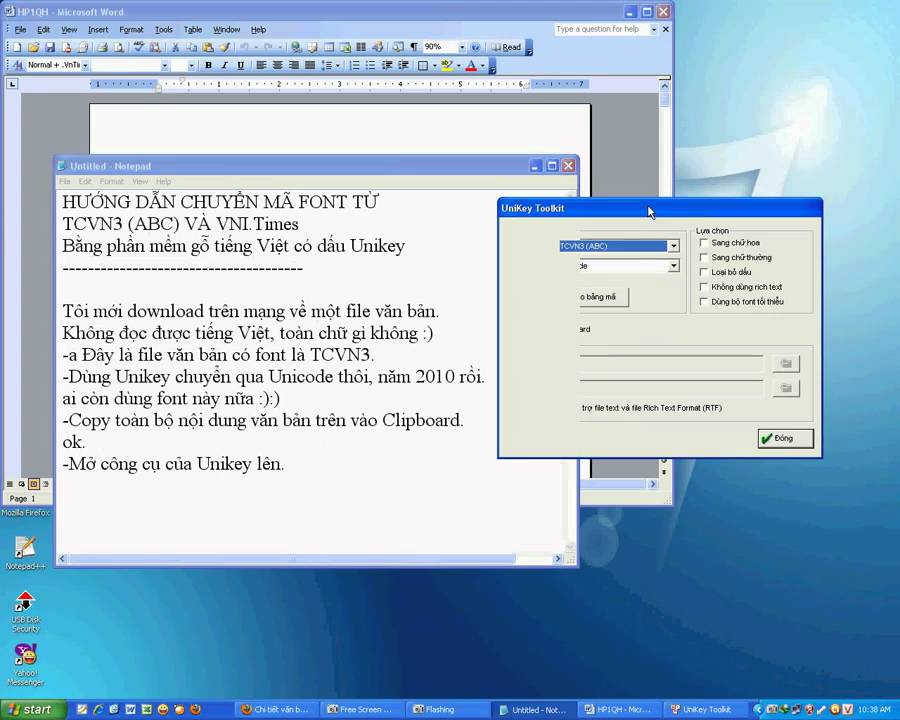
Task: Justify text using the Word toolbar icon
Action: pos(310,65)
